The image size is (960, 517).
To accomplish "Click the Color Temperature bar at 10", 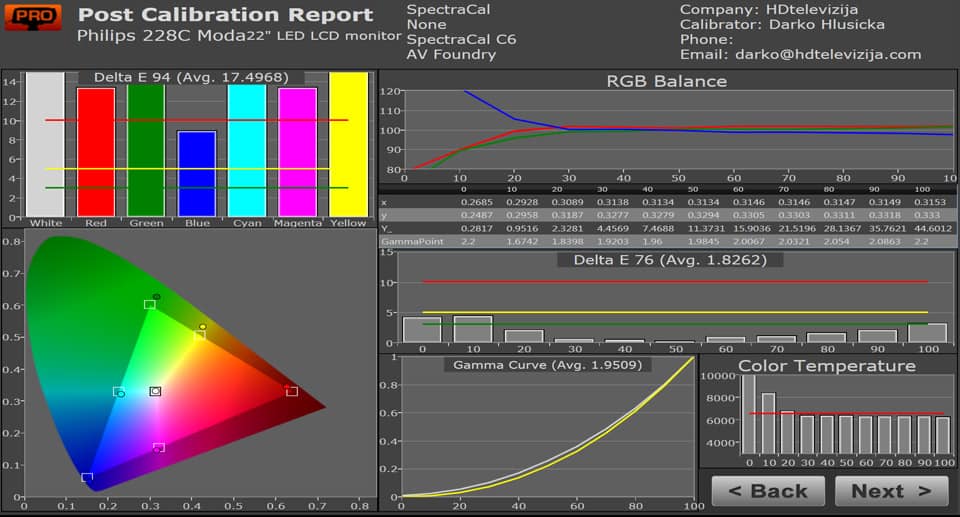I will pos(768,423).
